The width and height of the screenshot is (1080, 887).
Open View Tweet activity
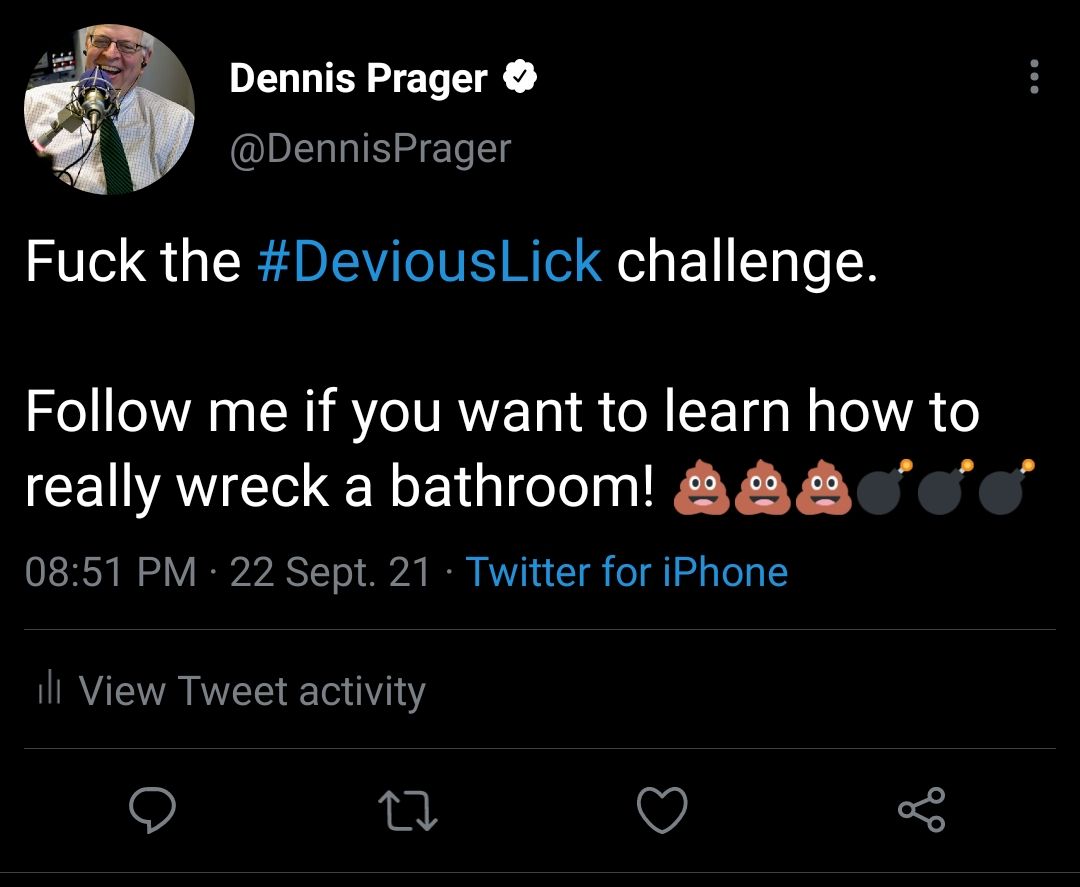253,689
